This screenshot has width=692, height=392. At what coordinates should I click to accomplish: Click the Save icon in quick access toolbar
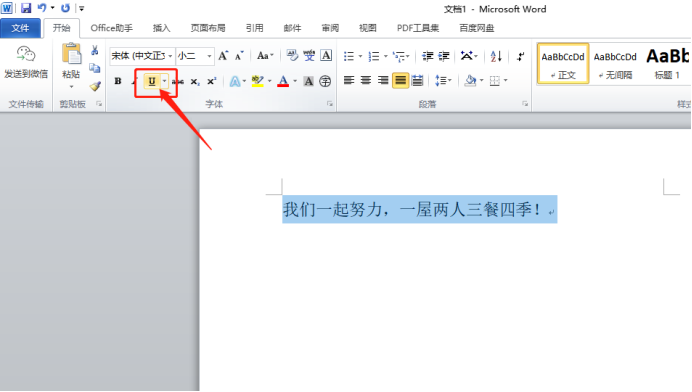tap(26, 8)
